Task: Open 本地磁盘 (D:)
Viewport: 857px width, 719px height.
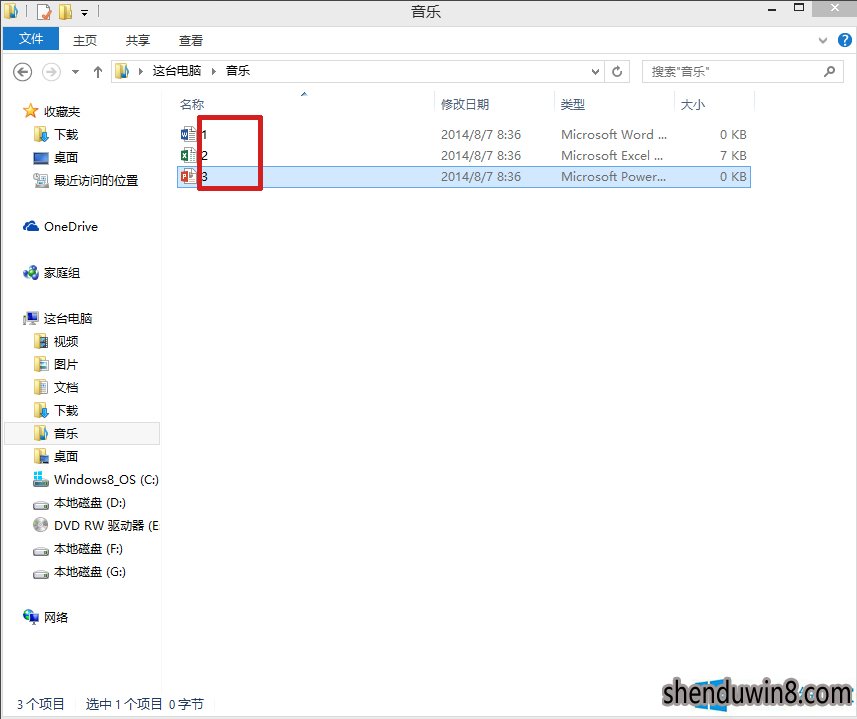Action: 79,503
